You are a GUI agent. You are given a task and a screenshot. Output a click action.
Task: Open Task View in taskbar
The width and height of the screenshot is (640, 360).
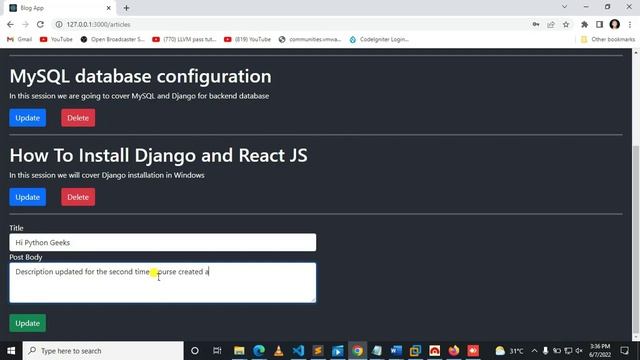pos(217,351)
